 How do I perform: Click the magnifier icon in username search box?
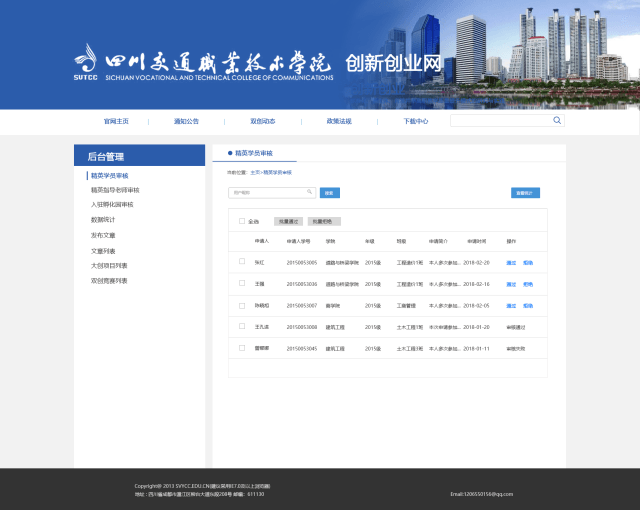click(x=309, y=192)
